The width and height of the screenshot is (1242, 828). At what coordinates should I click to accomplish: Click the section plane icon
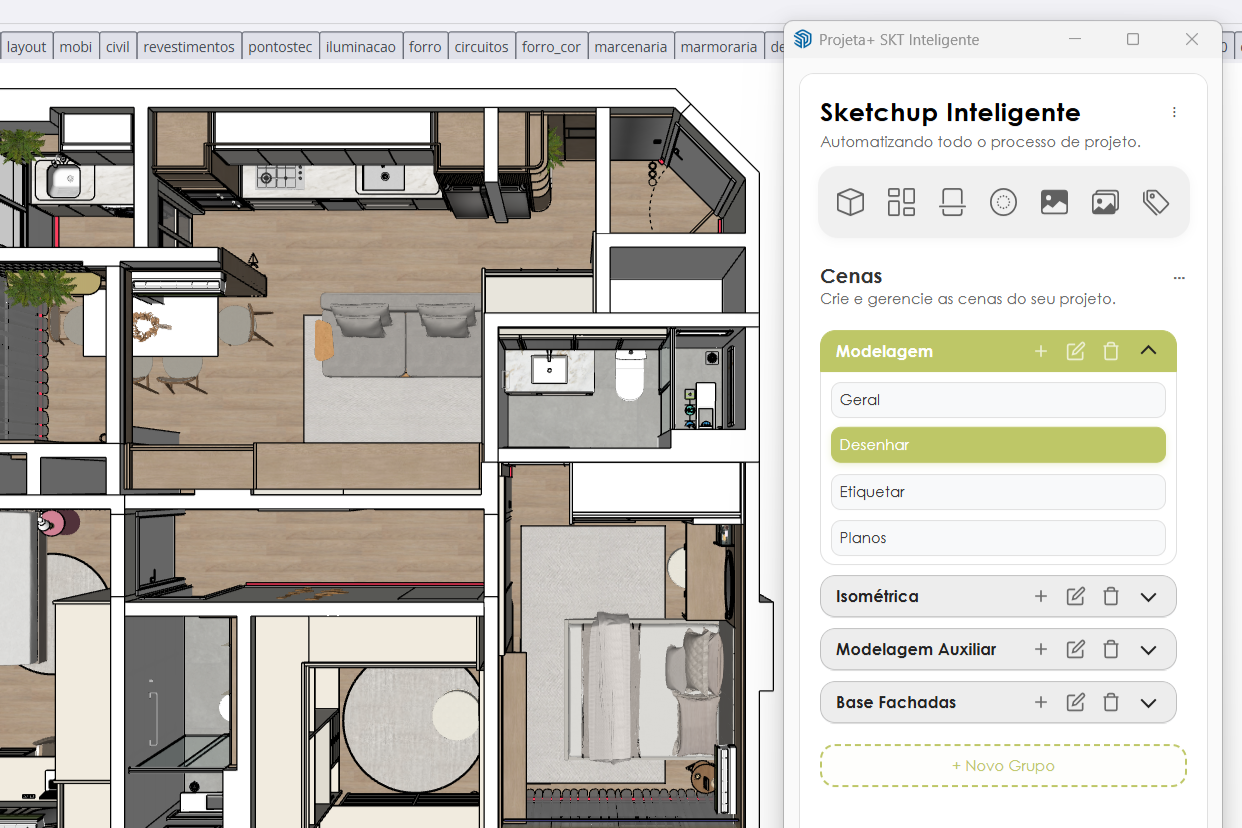click(952, 201)
